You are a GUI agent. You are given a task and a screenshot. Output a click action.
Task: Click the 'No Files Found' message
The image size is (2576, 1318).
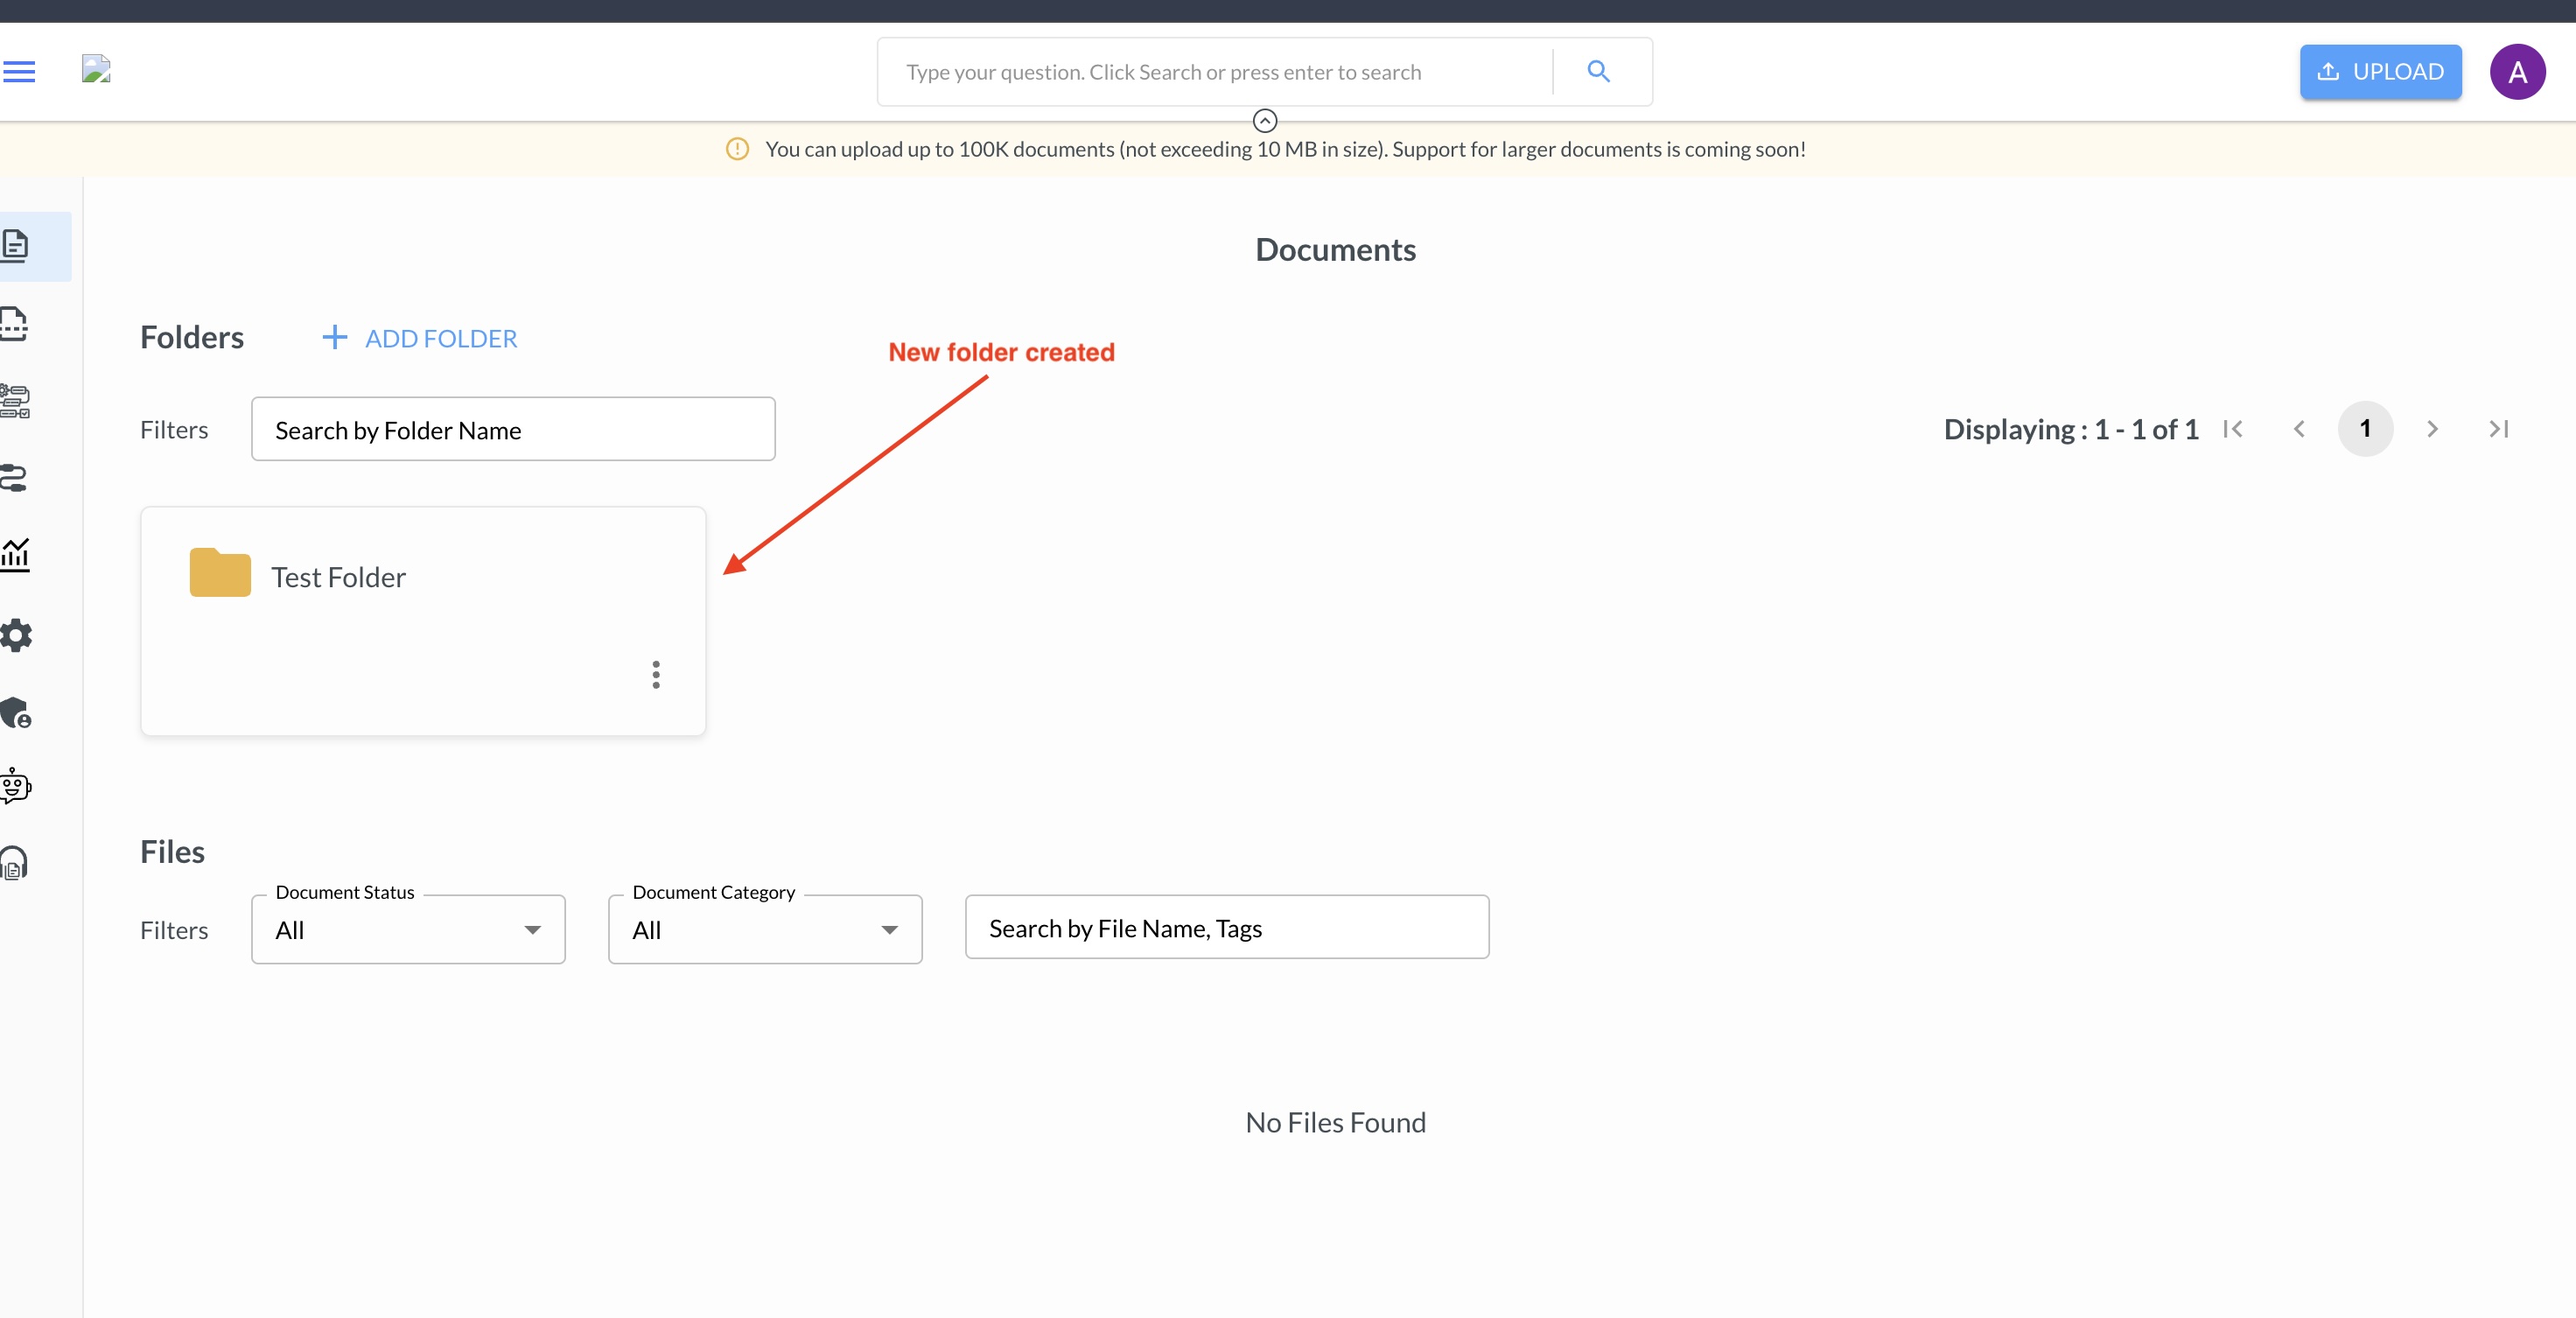[x=1335, y=1122]
